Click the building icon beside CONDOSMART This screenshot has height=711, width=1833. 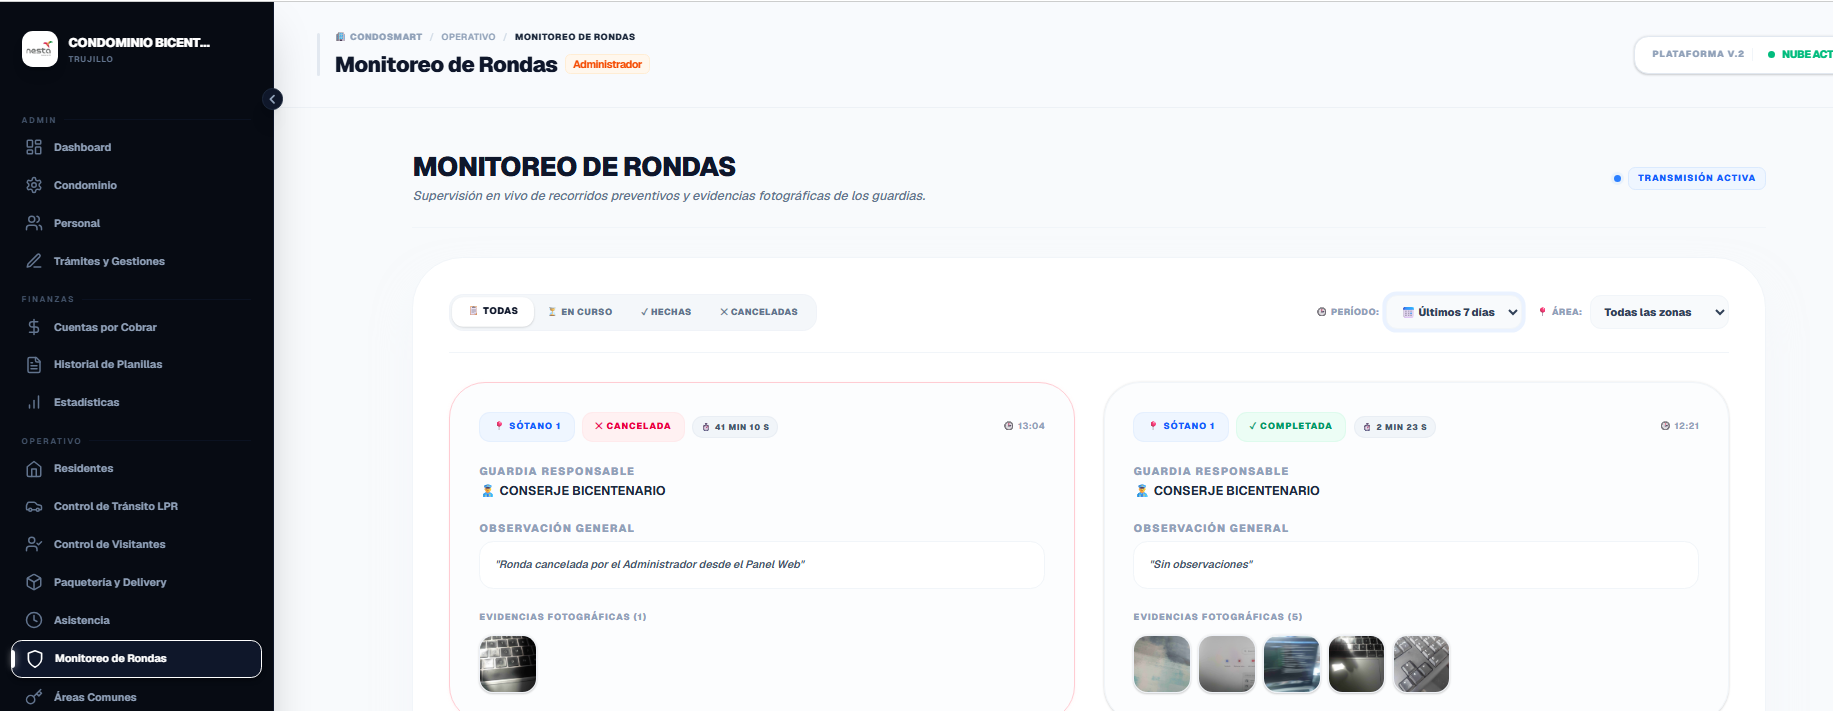(x=341, y=37)
